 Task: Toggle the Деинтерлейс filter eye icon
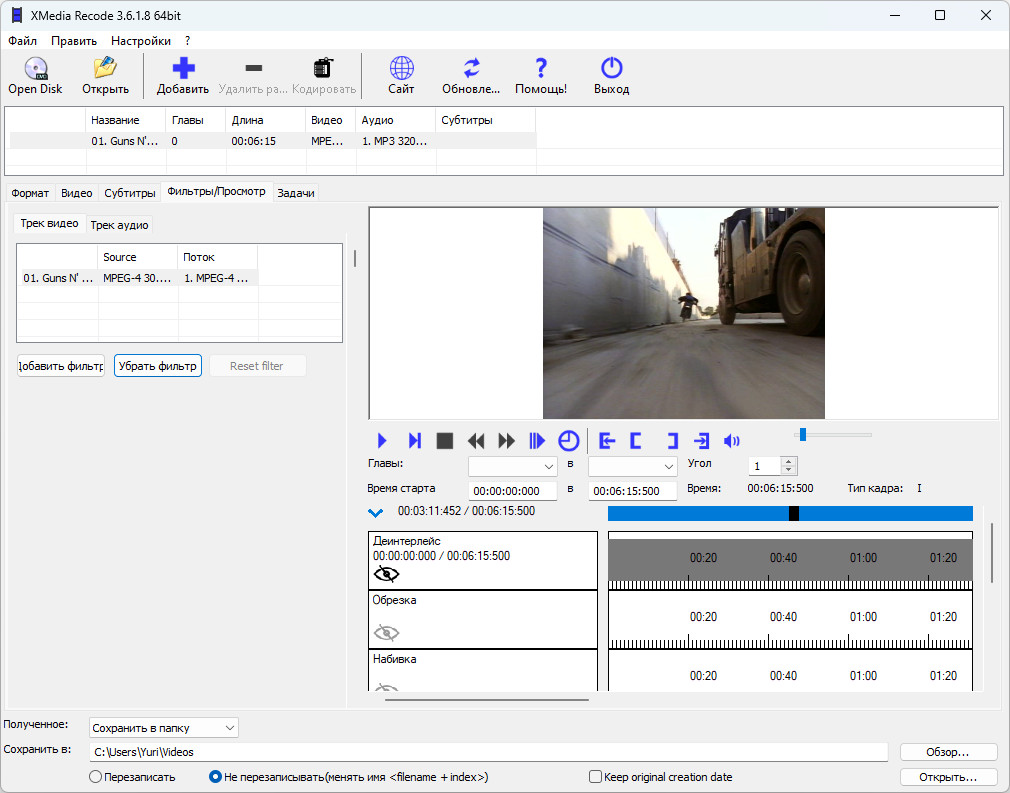pyautogui.click(x=386, y=574)
